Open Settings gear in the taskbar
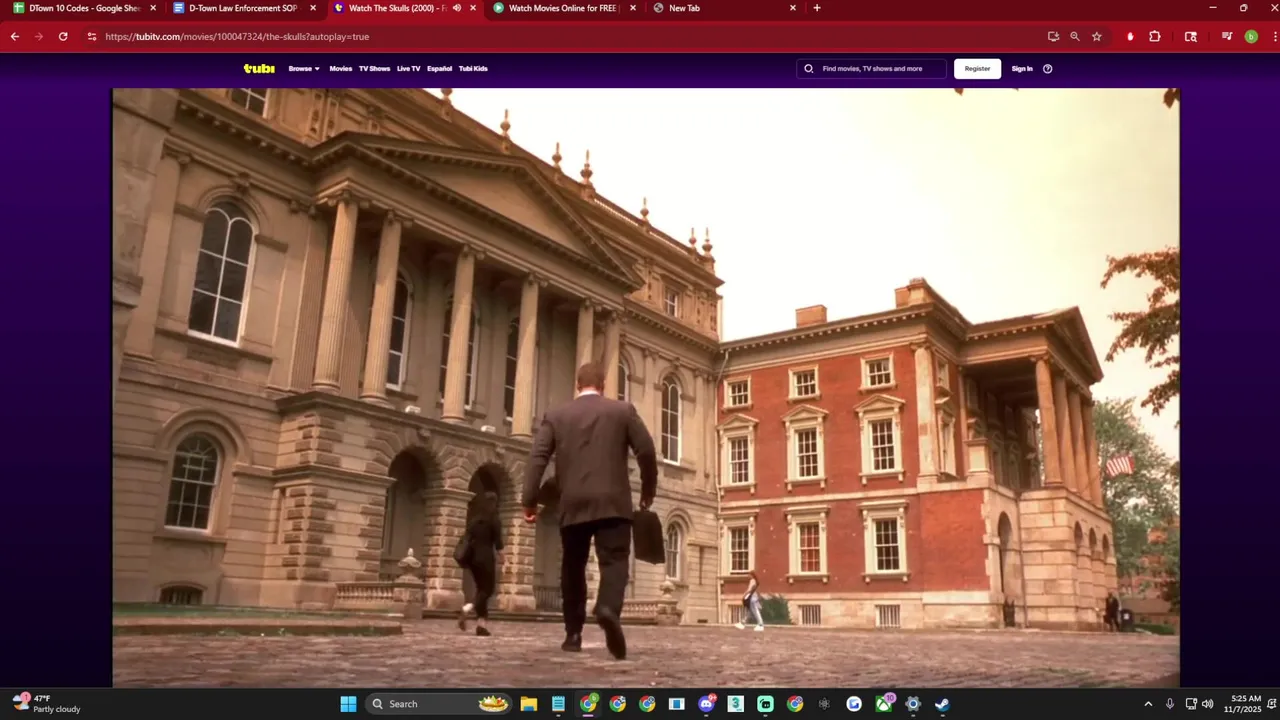The width and height of the screenshot is (1280, 720). [x=913, y=704]
